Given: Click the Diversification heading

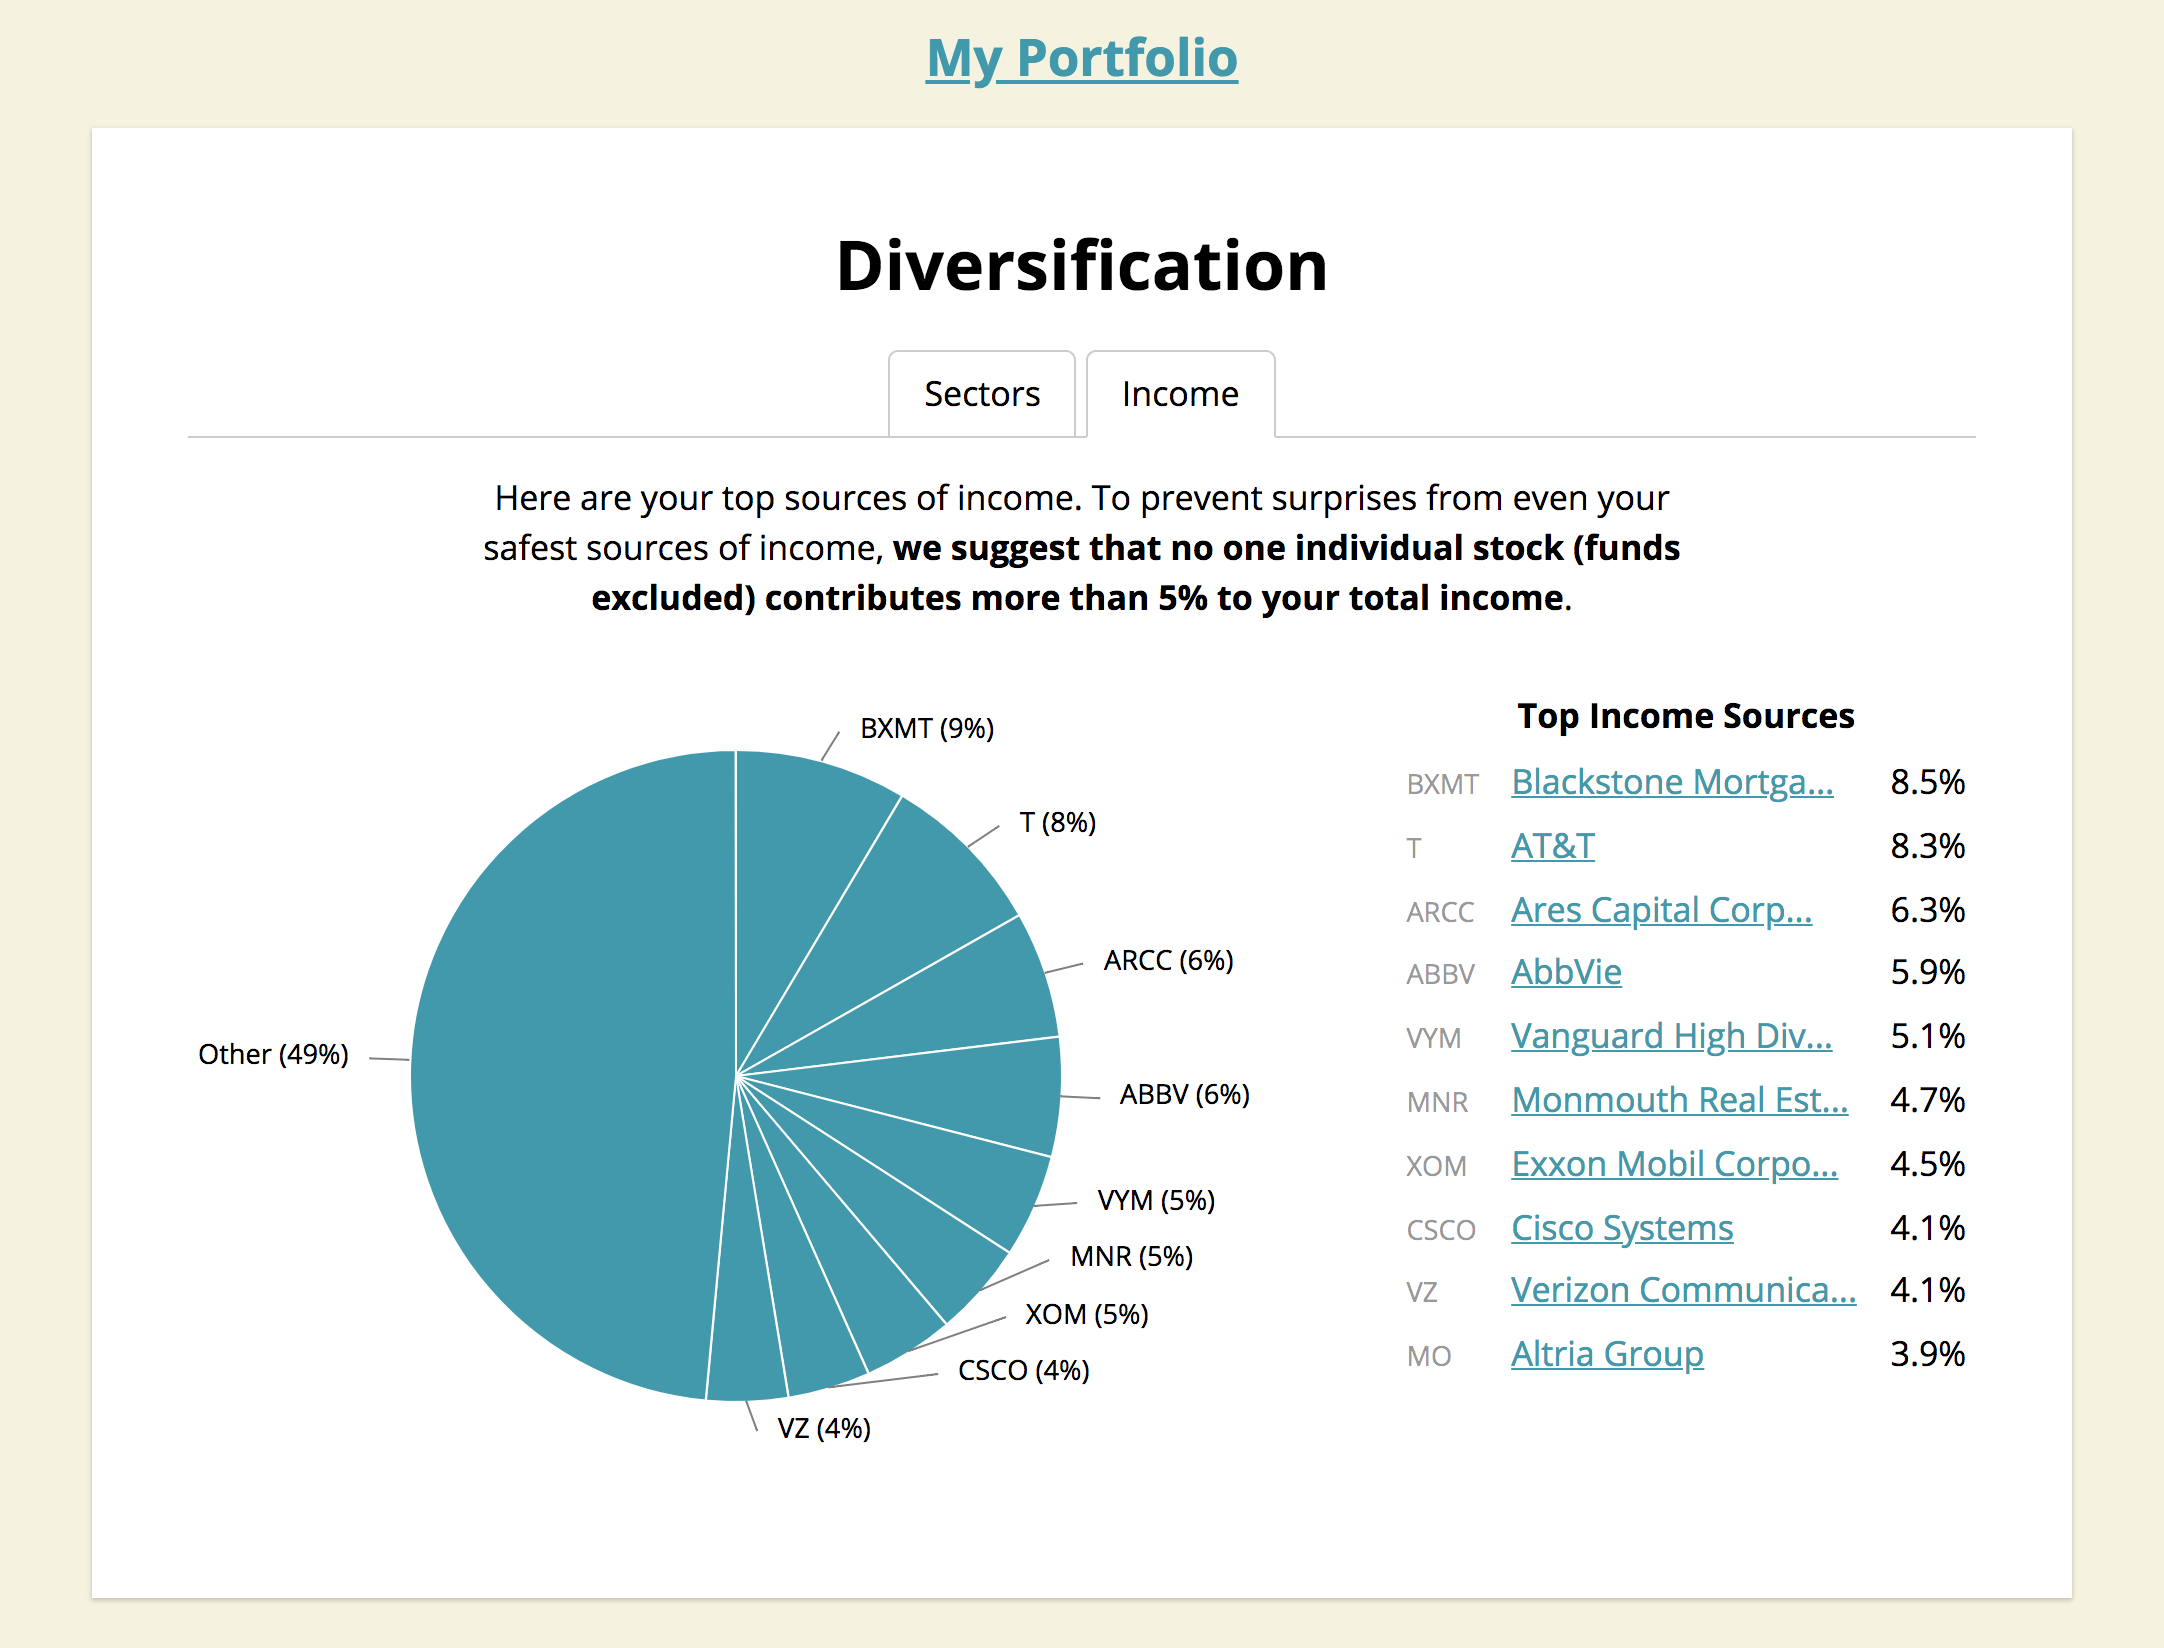Looking at the screenshot, I should click(x=1082, y=266).
